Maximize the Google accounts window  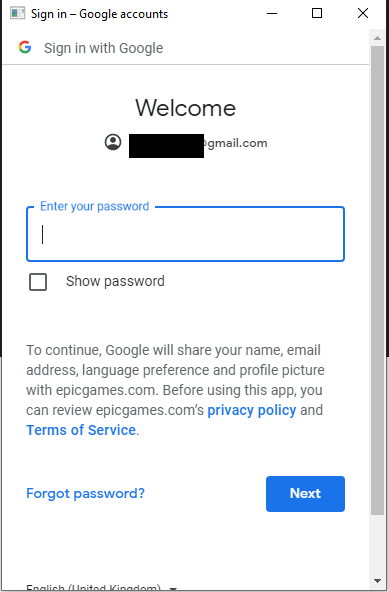(317, 13)
